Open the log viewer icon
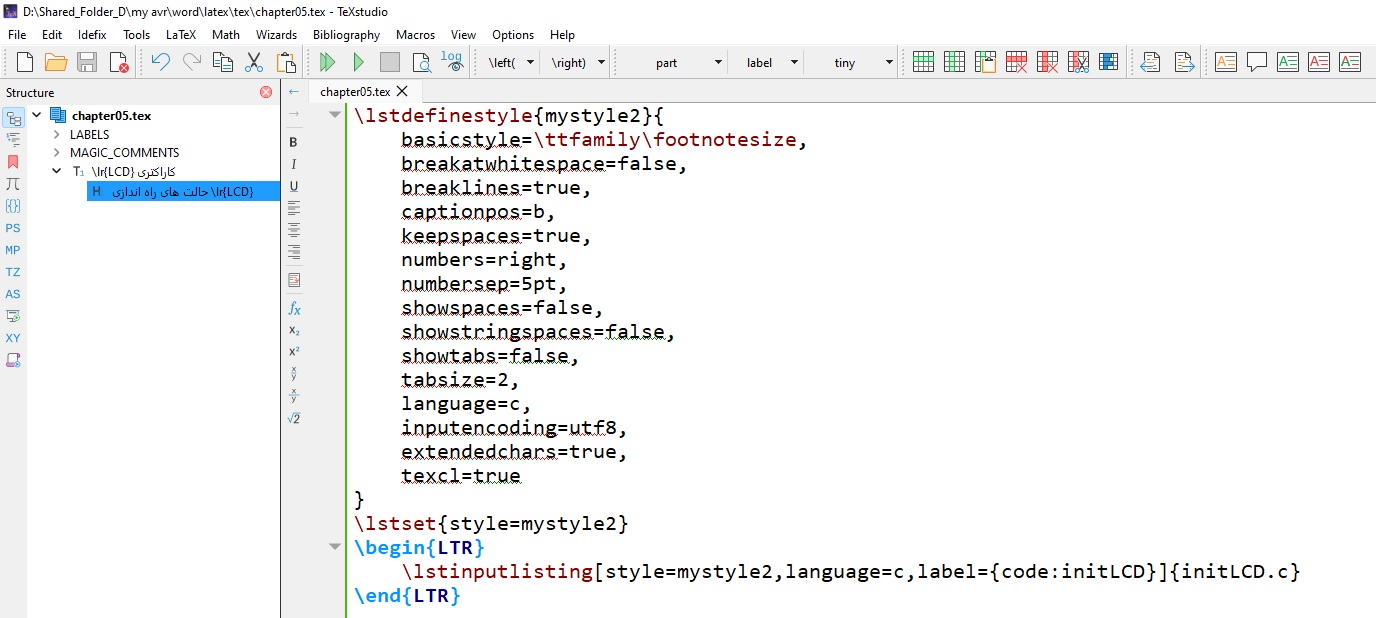The height and width of the screenshot is (618, 1376). click(452, 62)
